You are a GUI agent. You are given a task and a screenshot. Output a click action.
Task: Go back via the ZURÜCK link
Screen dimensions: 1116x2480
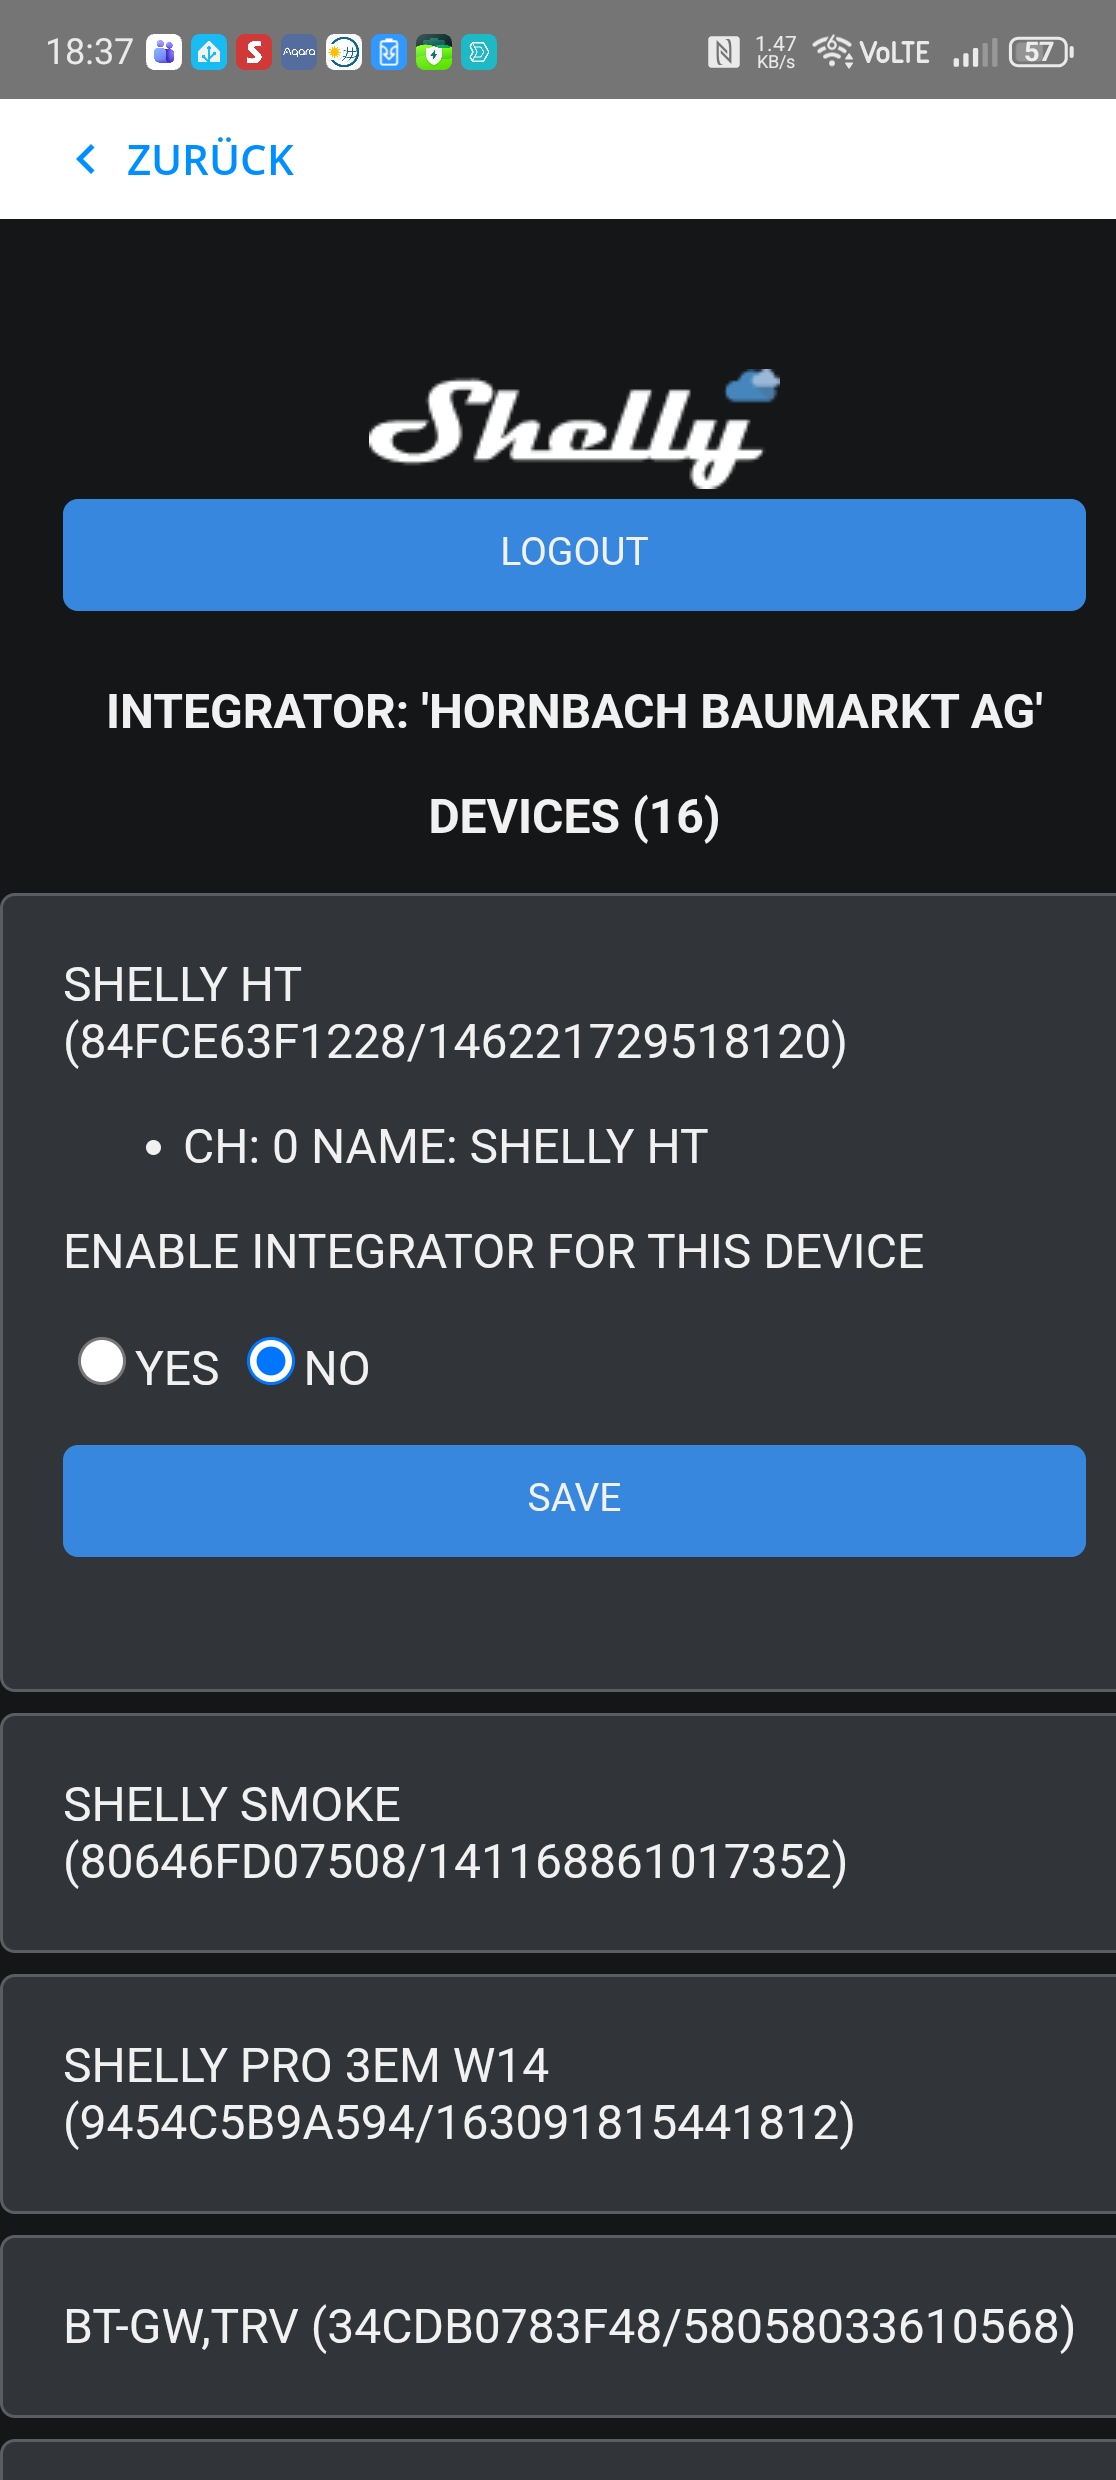(210, 160)
